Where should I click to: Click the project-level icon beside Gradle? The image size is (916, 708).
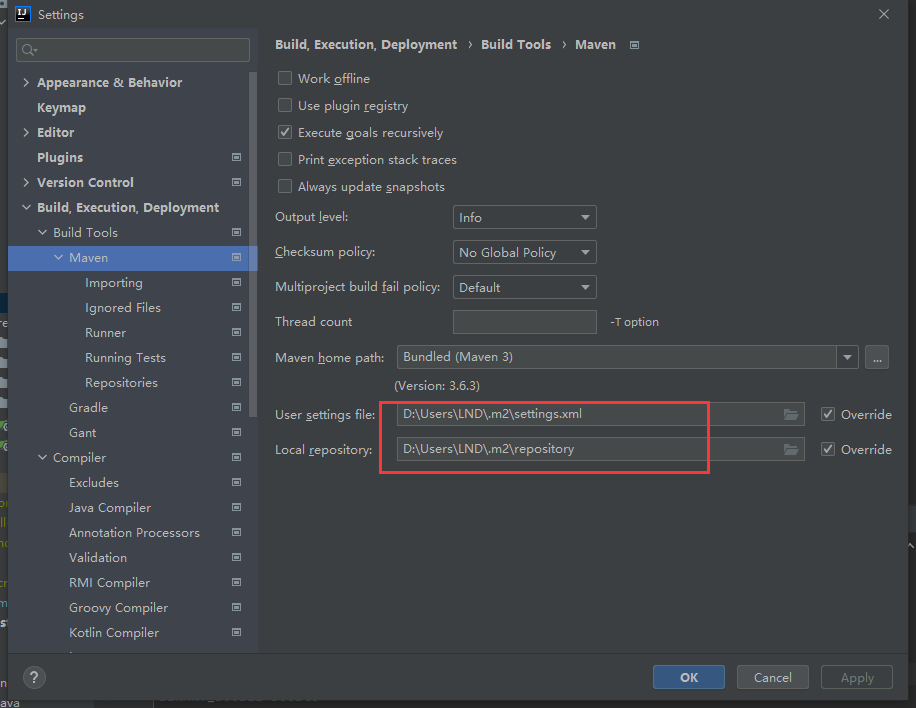237,407
